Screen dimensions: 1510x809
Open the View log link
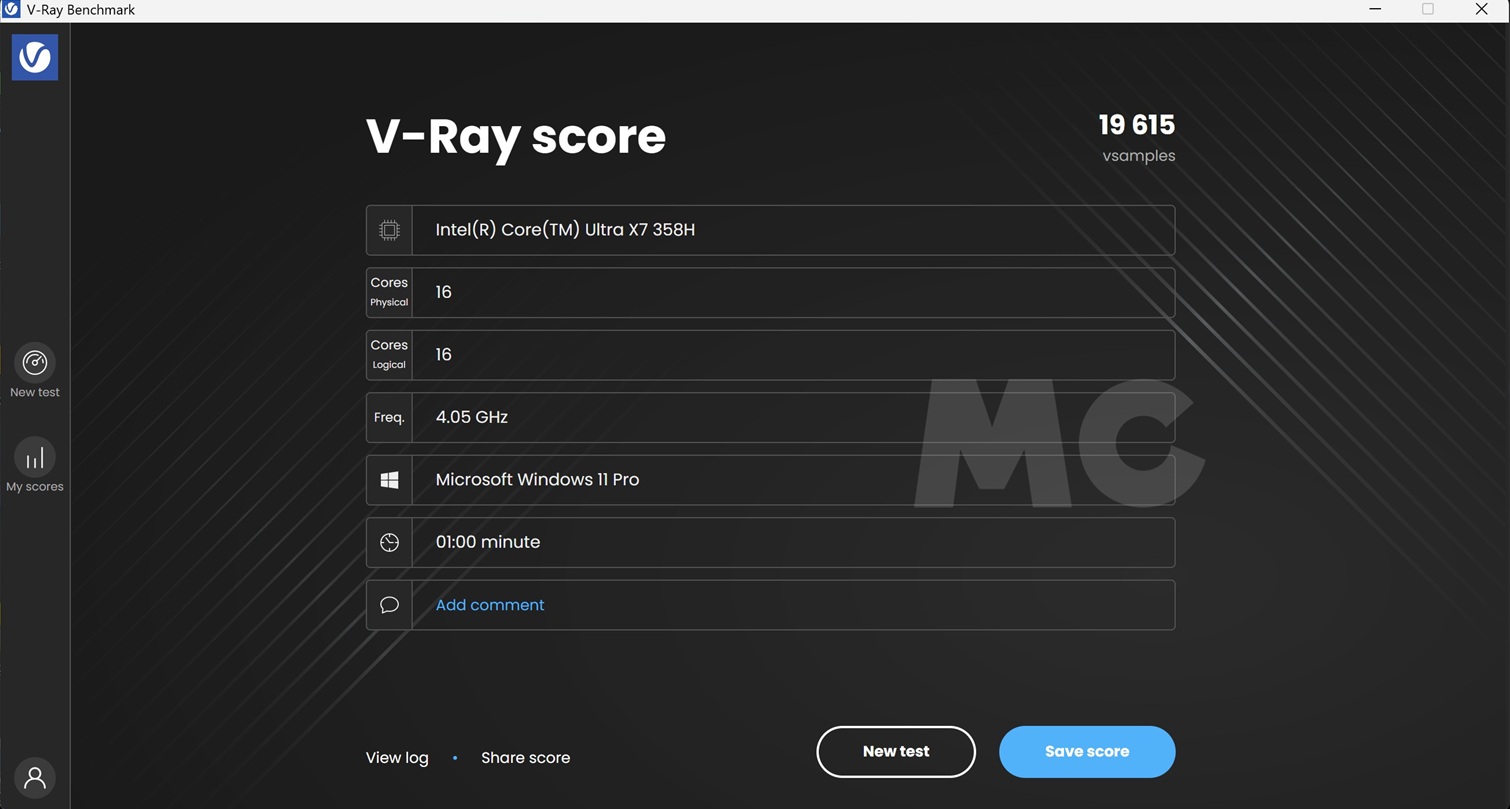tap(397, 758)
